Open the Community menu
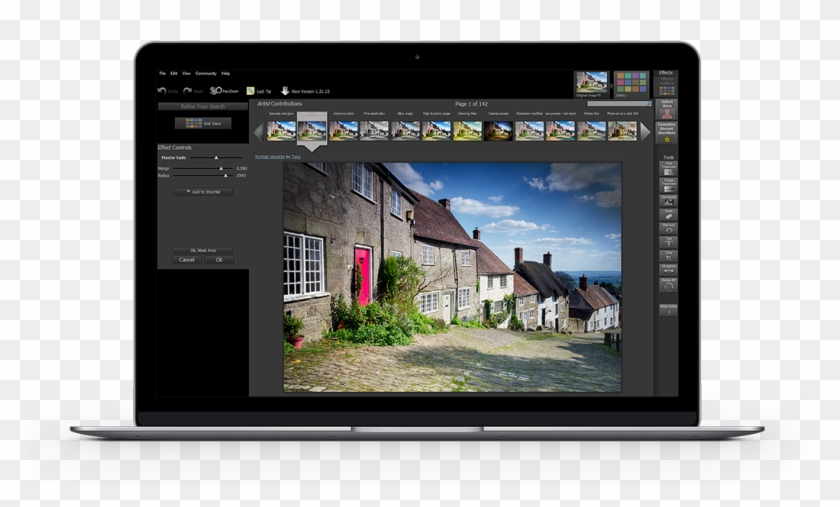Screen dimensions: 840x507 [x=206, y=73]
